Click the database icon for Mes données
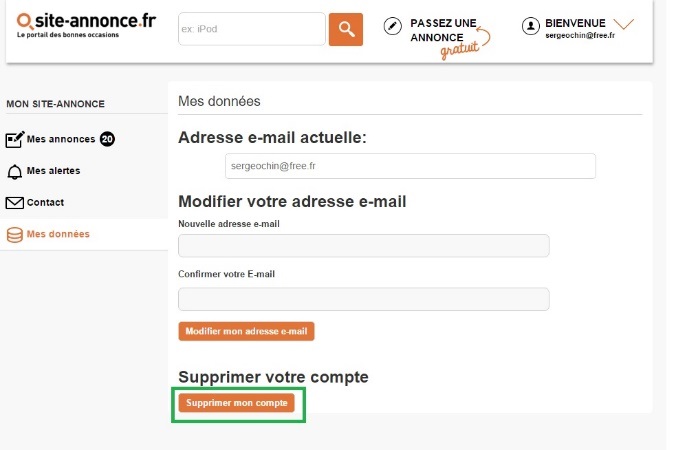 (x=15, y=235)
